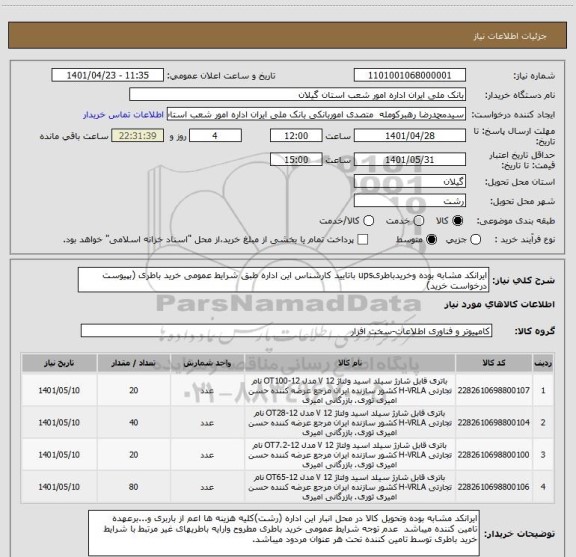This screenshot has width=576, height=557.
Task: Click the general need description text box
Action: click(x=283, y=280)
